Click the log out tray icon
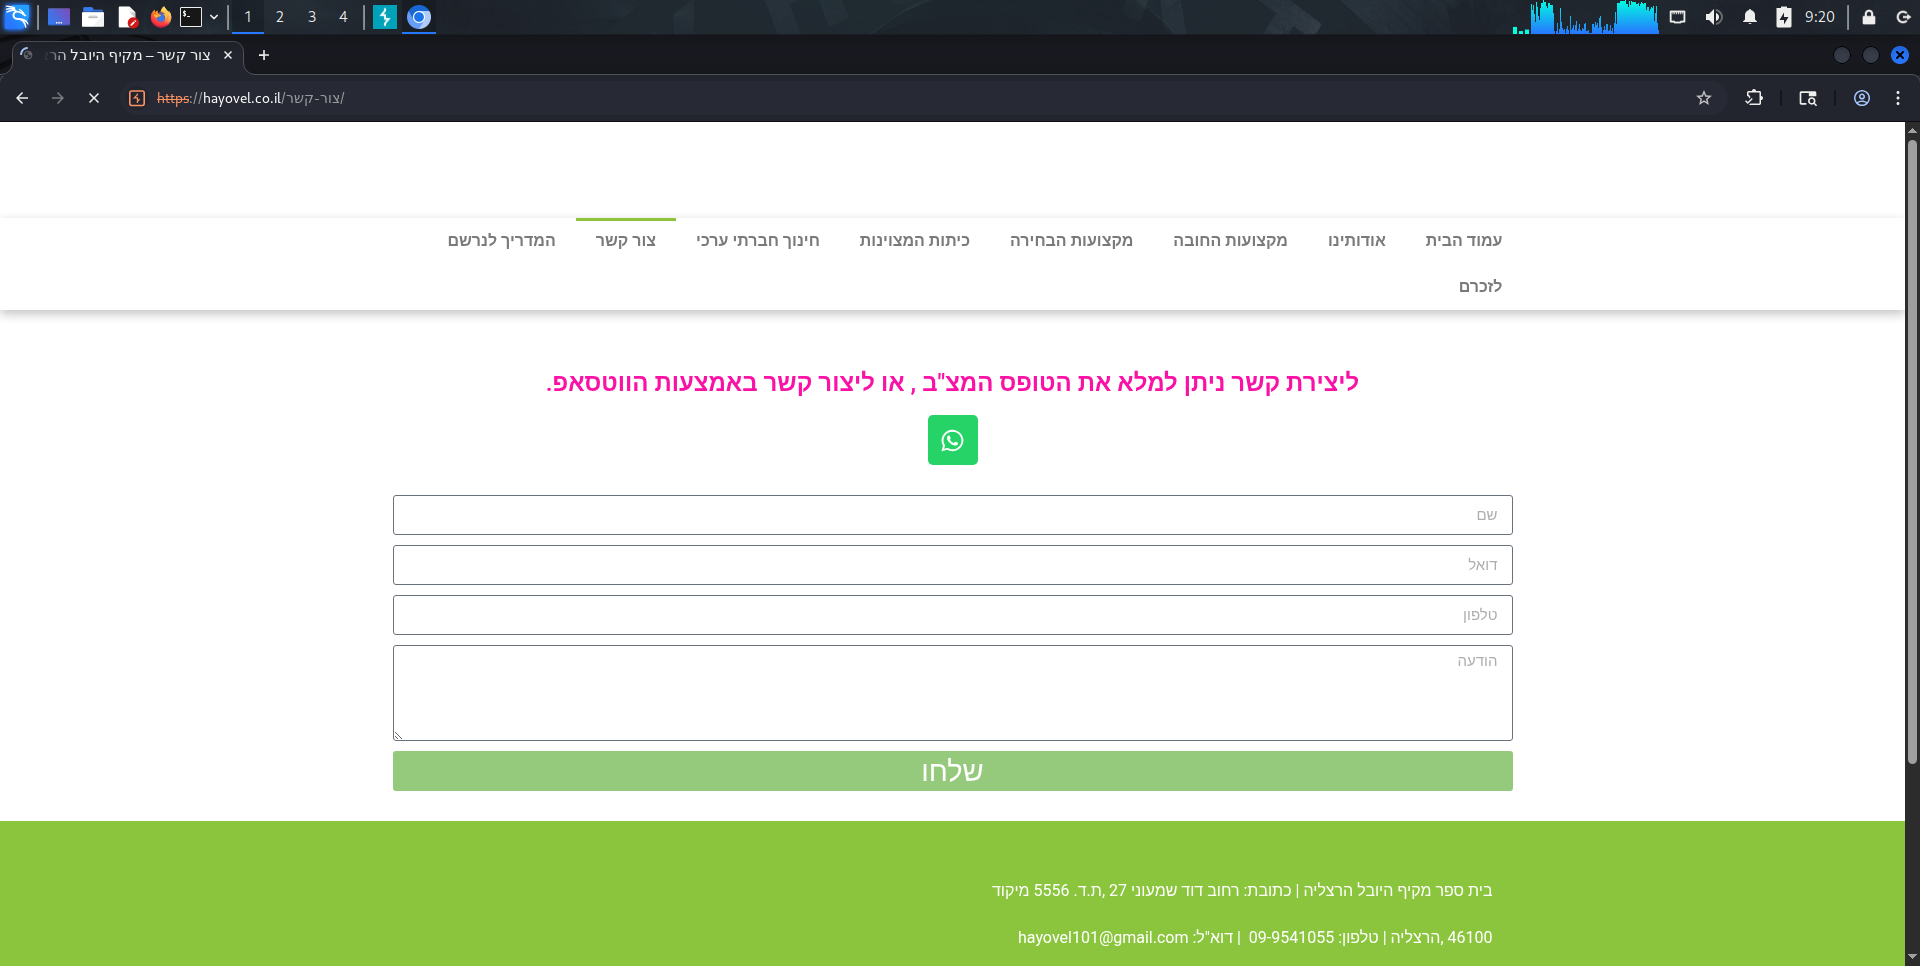The image size is (1920, 966). coord(1903,17)
